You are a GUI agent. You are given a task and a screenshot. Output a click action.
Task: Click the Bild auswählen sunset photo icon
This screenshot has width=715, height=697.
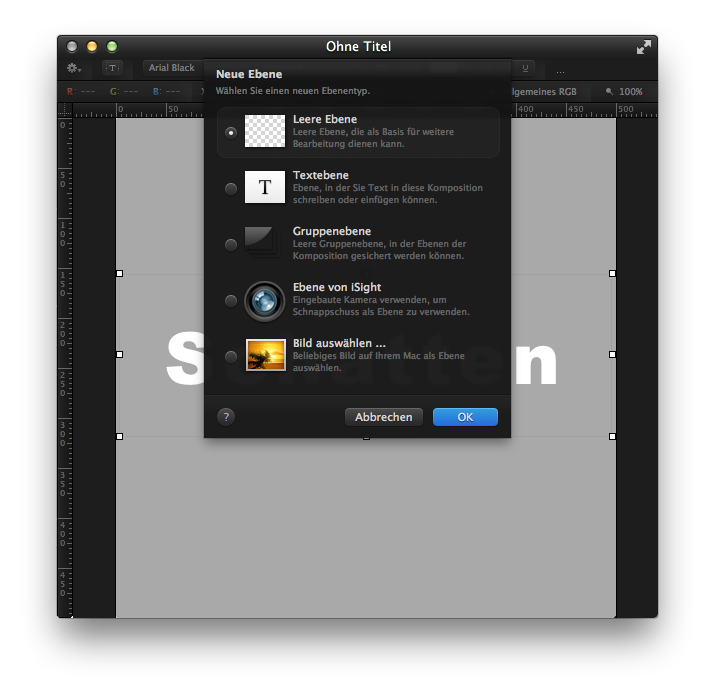pos(265,355)
